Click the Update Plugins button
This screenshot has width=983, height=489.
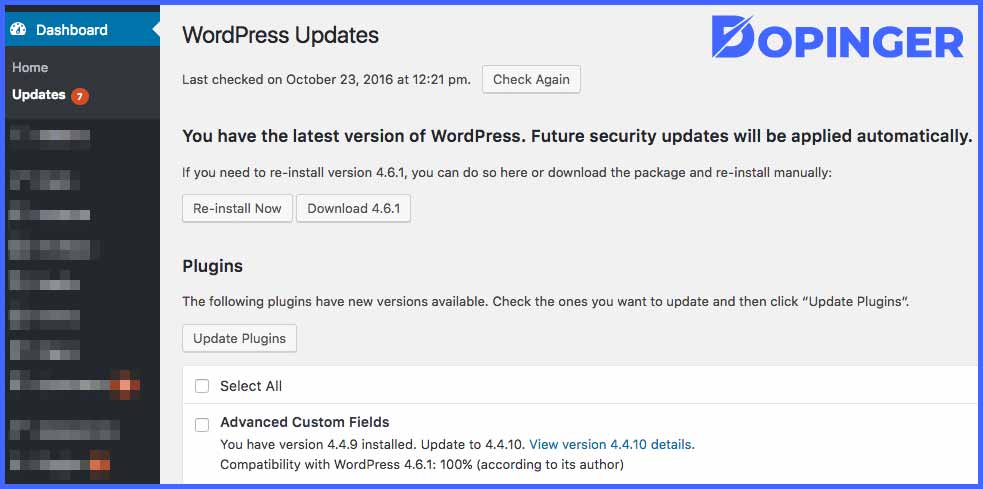tap(239, 339)
